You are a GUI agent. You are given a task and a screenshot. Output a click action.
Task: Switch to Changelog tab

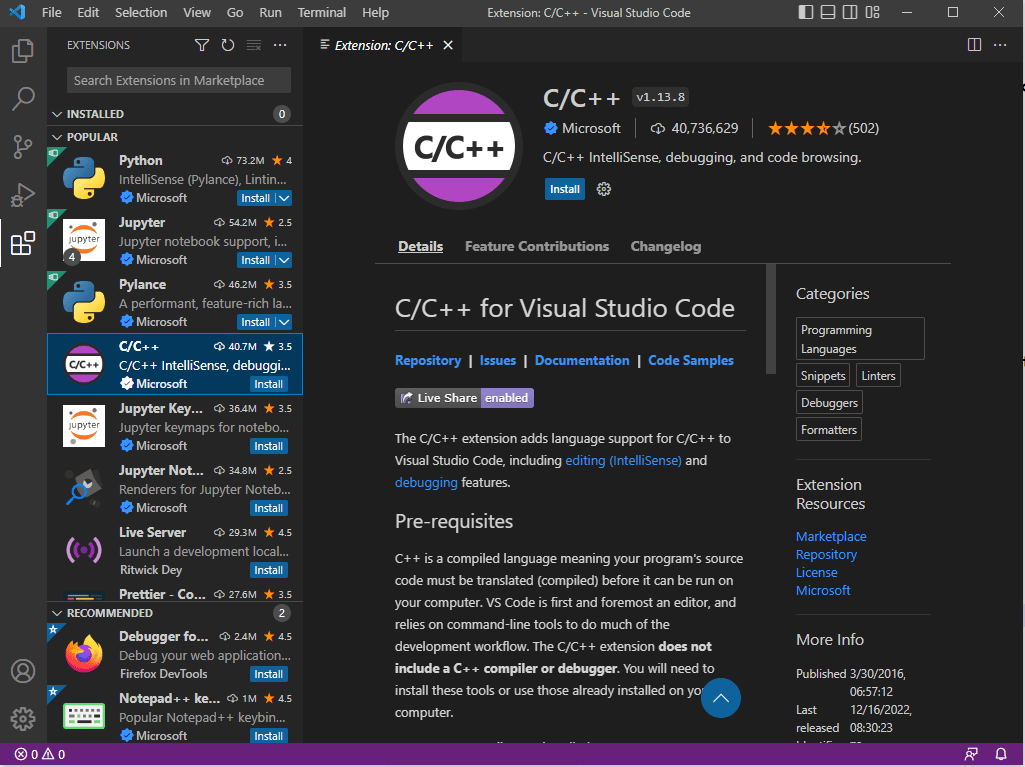tap(665, 247)
